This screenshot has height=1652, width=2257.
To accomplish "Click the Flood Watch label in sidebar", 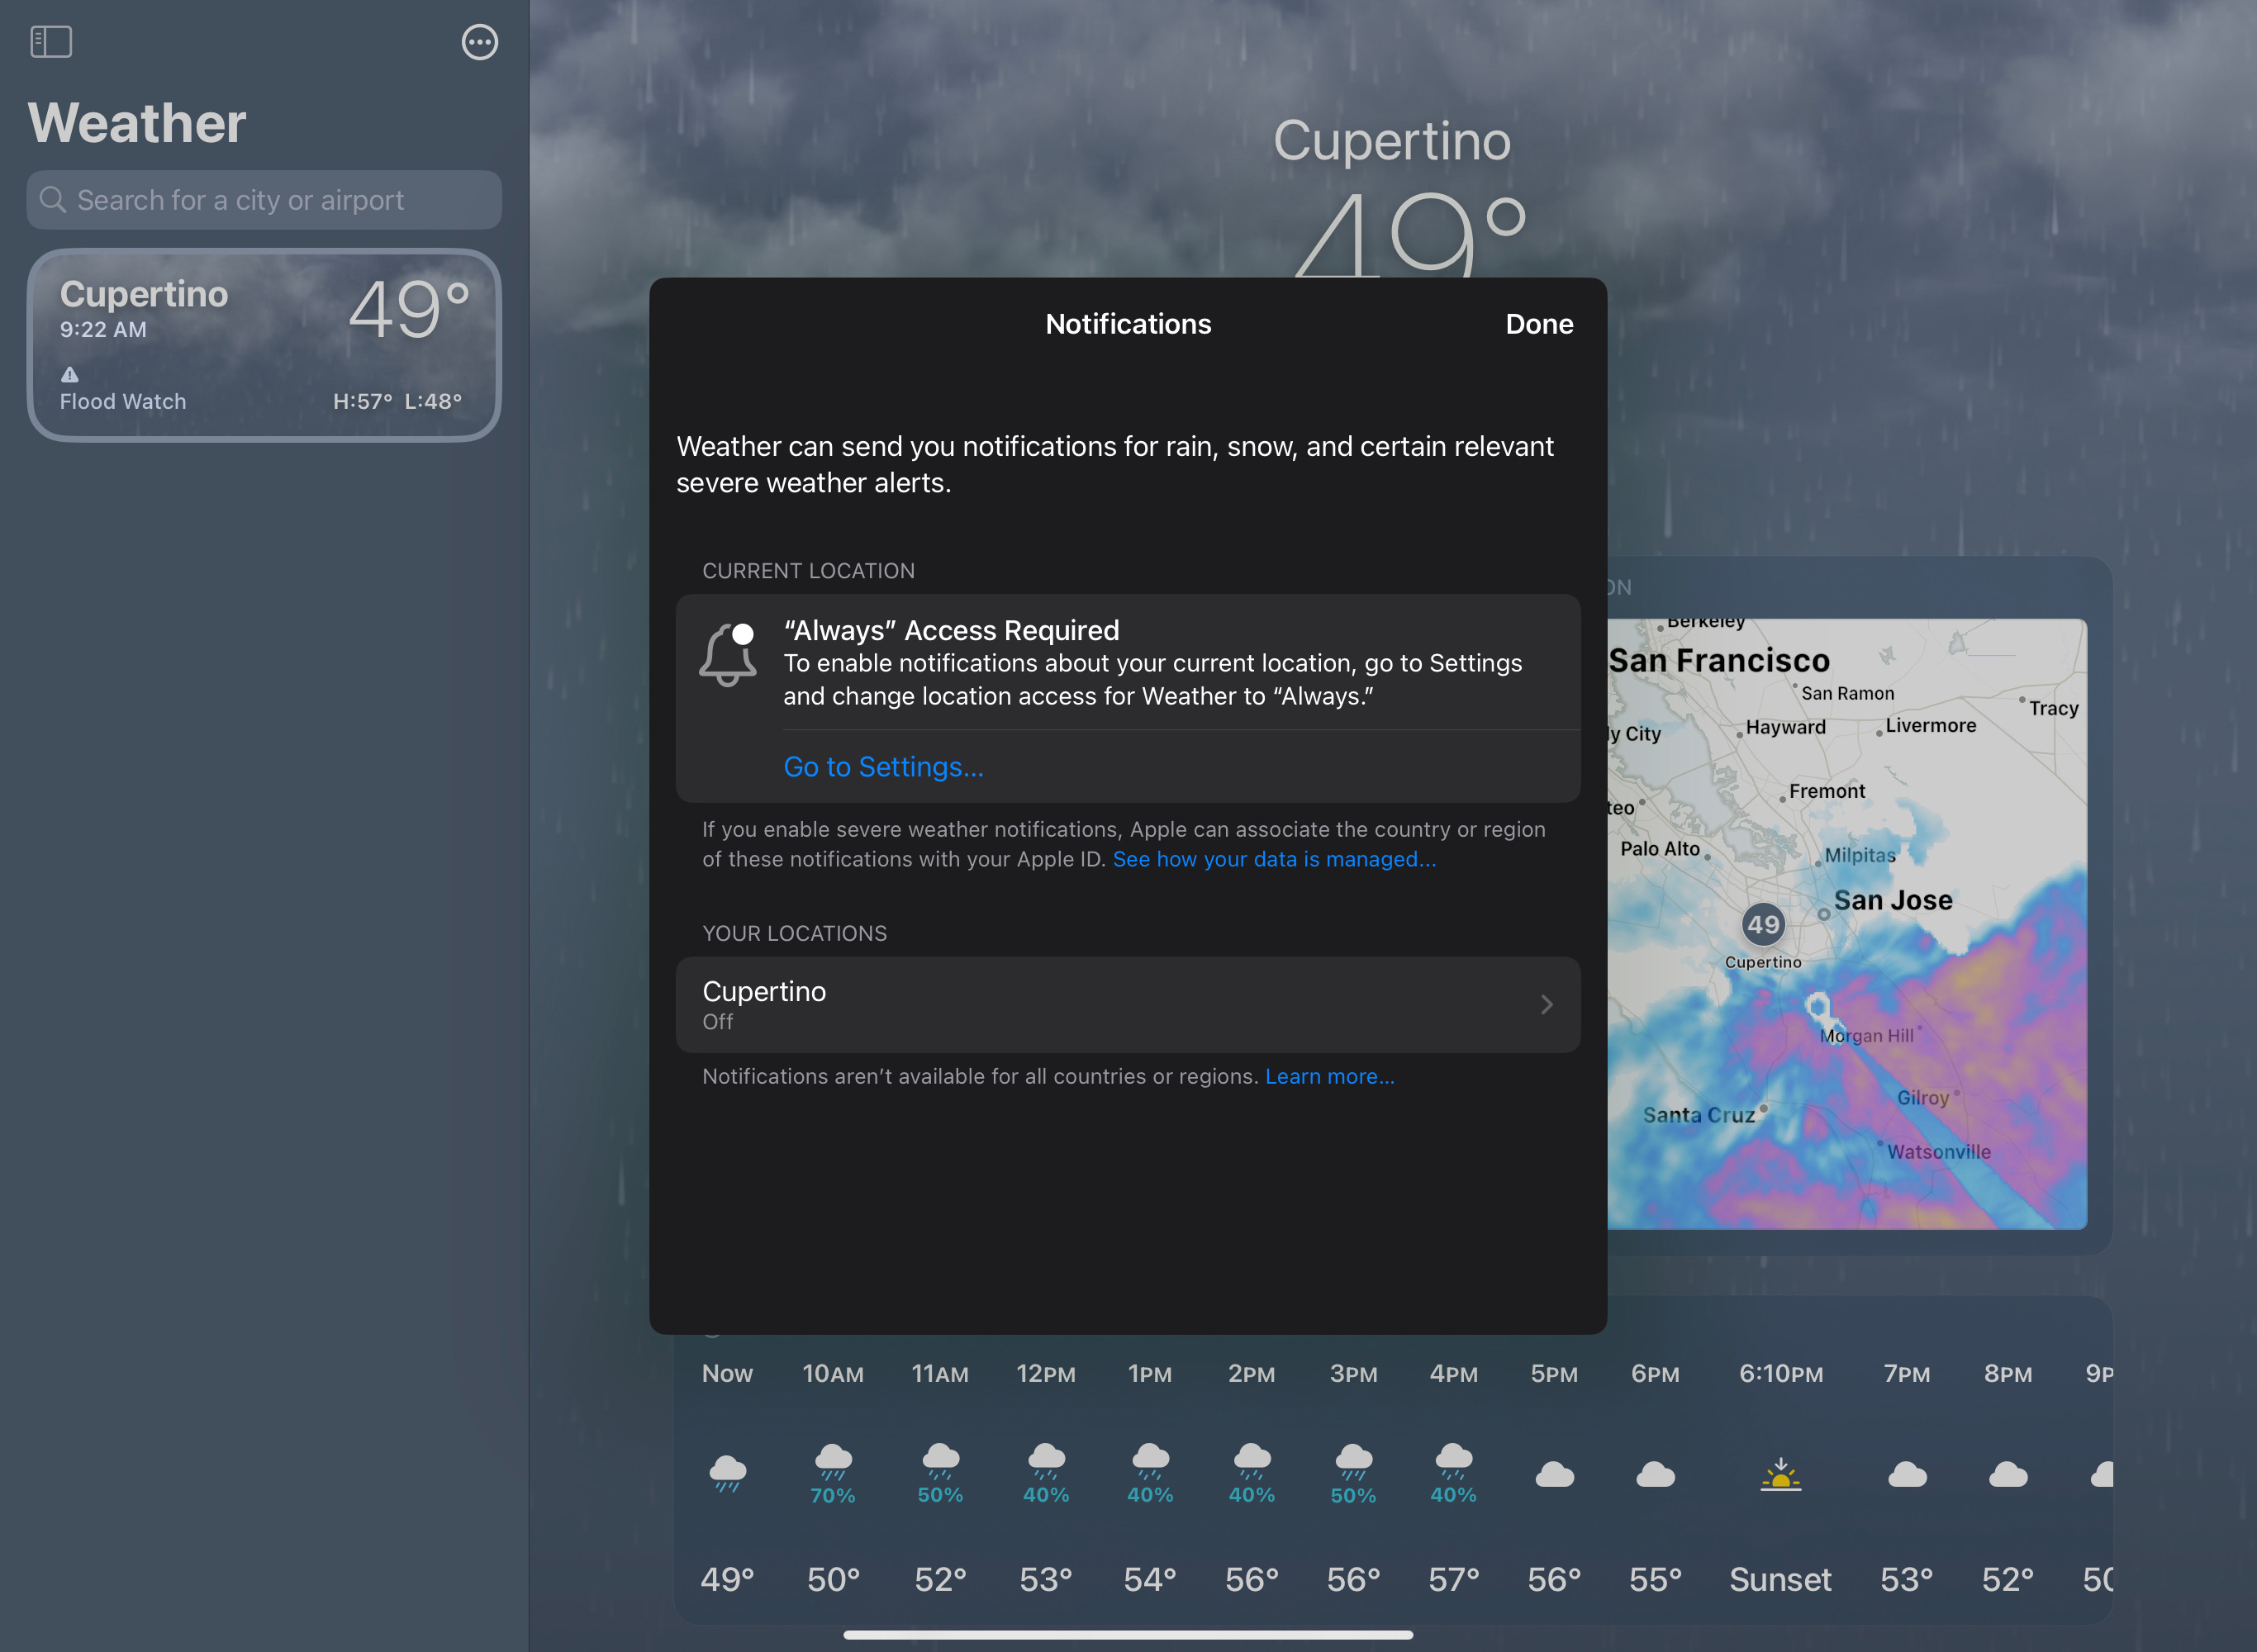I will coord(123,401).
